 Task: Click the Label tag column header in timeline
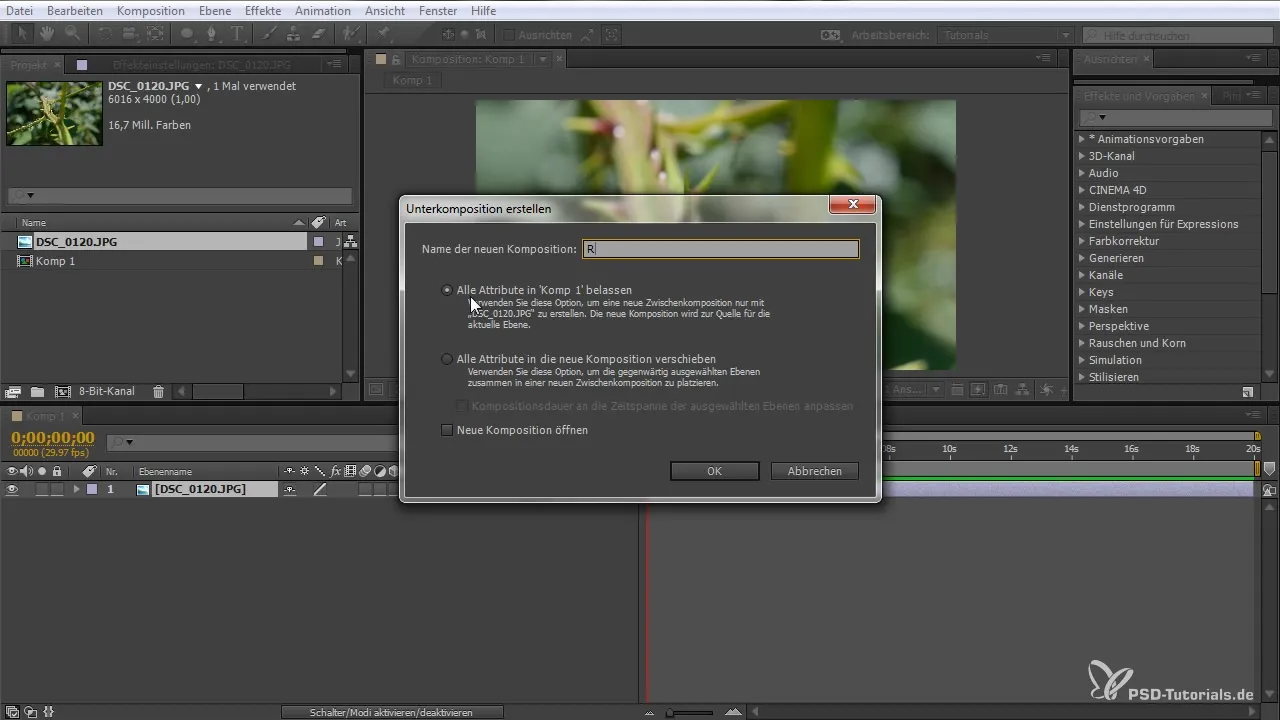click(89, 471)
